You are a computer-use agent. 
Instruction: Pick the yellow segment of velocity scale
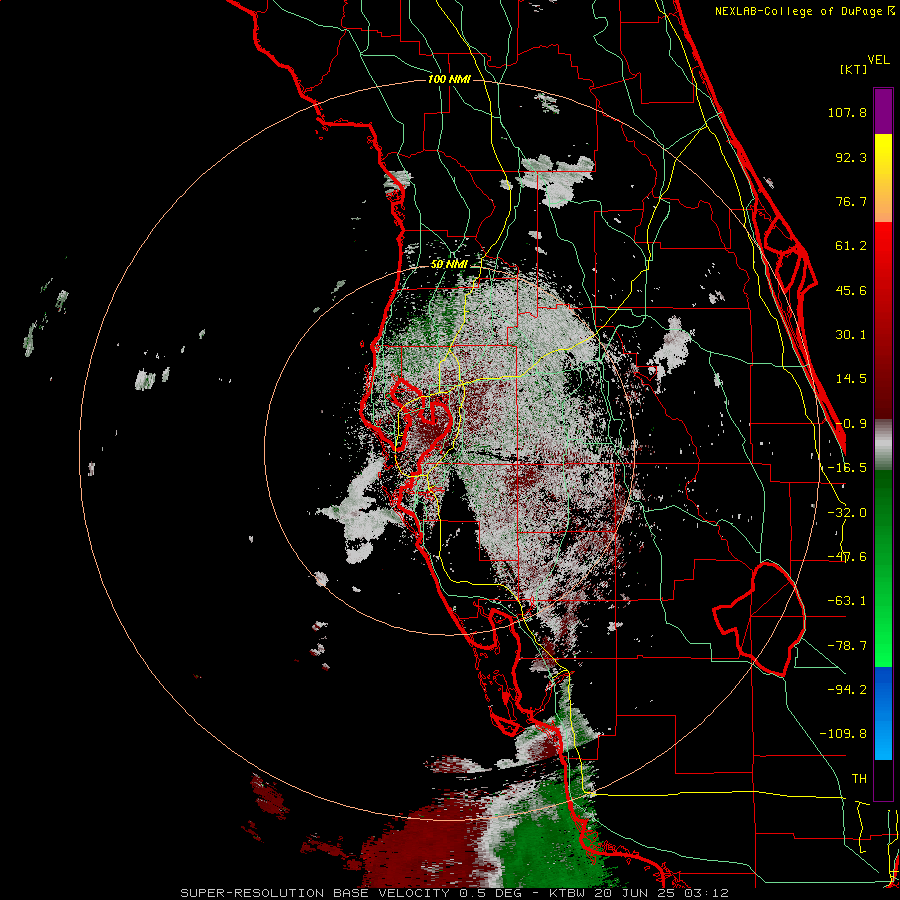pyautogui.click(x=883, y=178)
